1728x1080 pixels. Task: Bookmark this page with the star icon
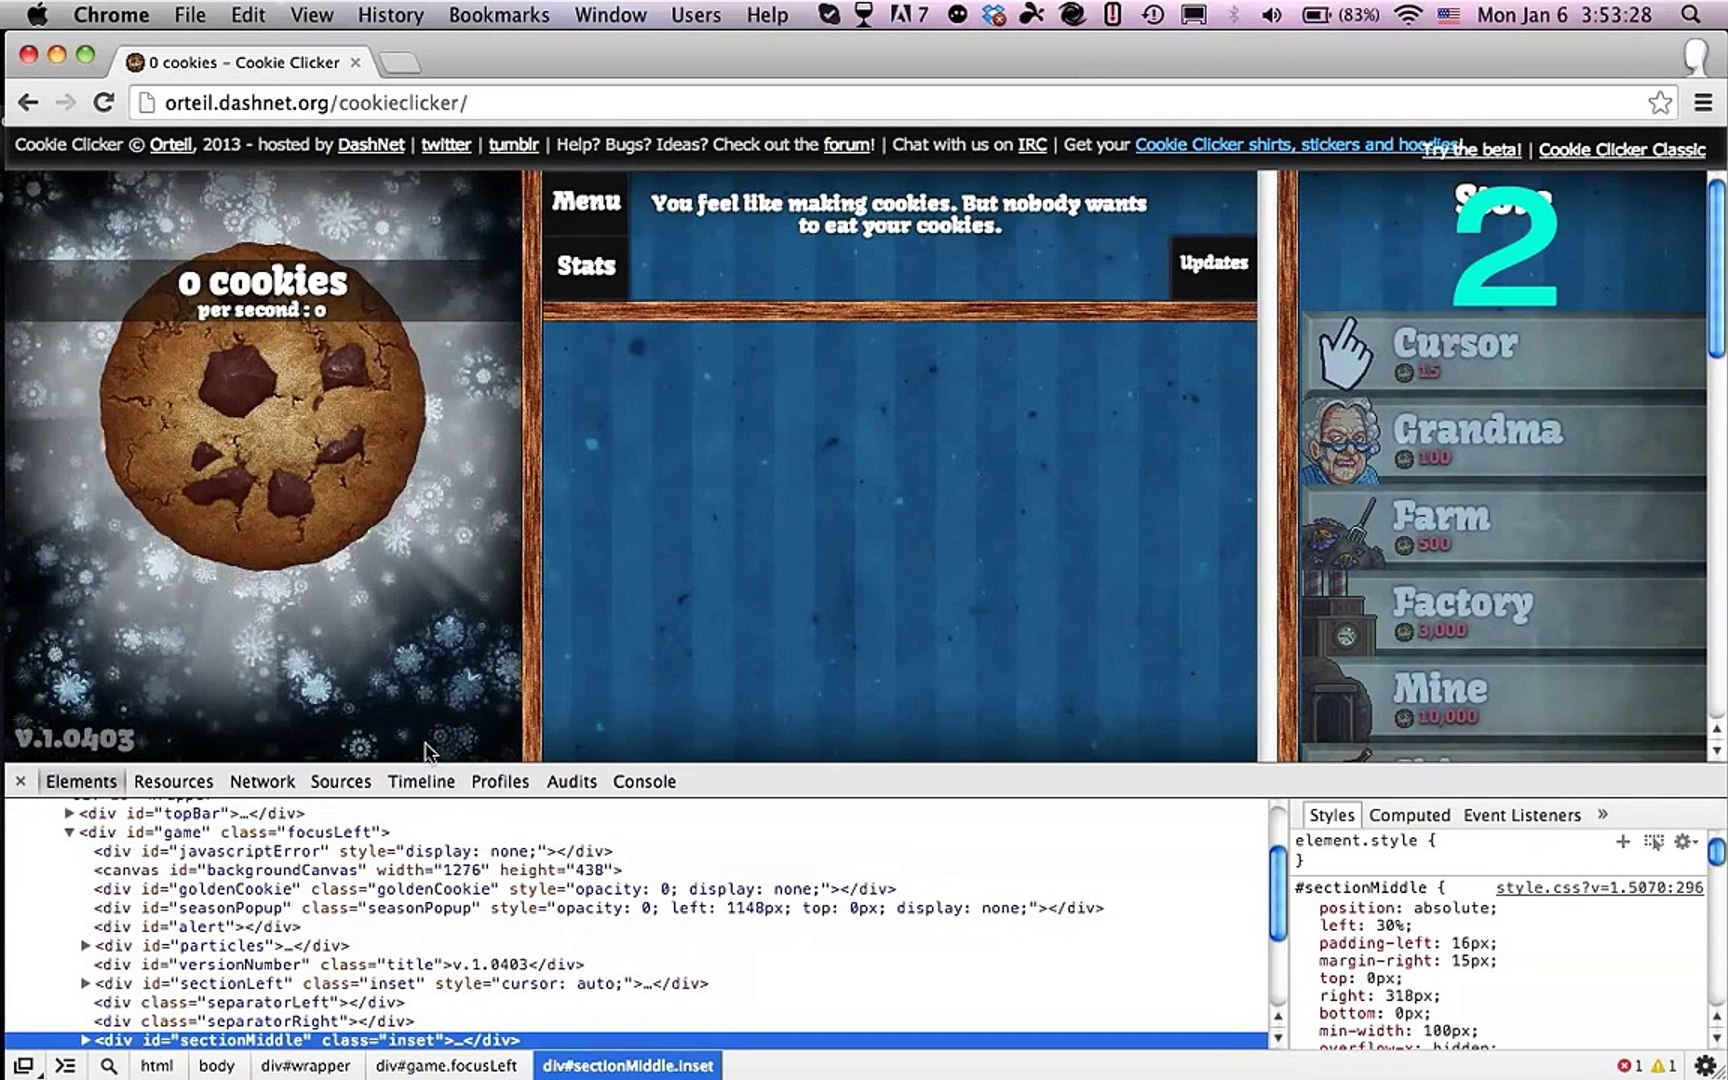coord(1660,102)
